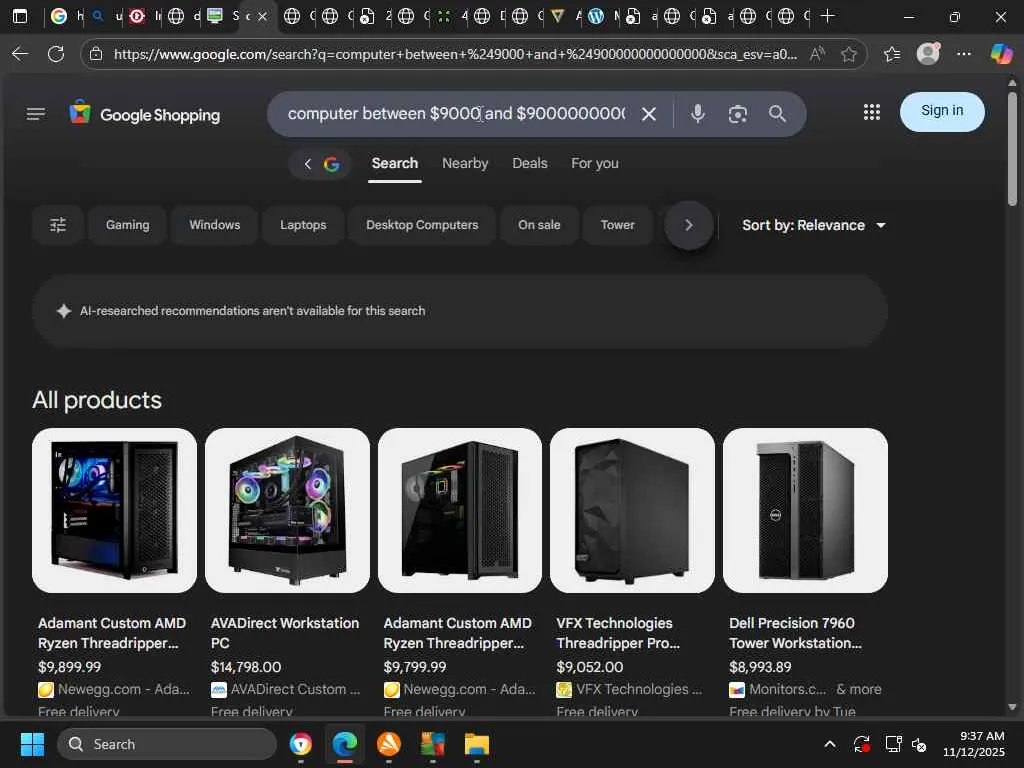The height and width of the screenshot is (768, 1024).
Task: Close the active browser tab
Action: 263,16
